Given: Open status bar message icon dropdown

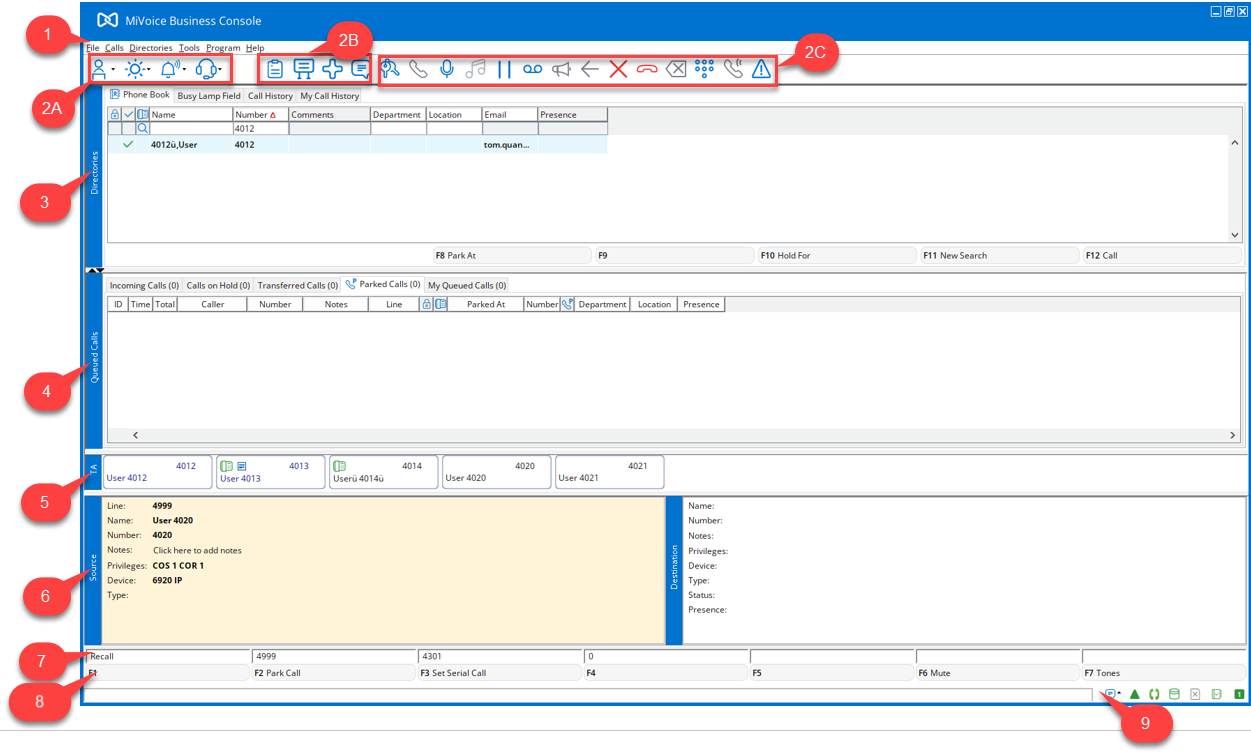Looking at the screenshot, I should coord(1119,694).
